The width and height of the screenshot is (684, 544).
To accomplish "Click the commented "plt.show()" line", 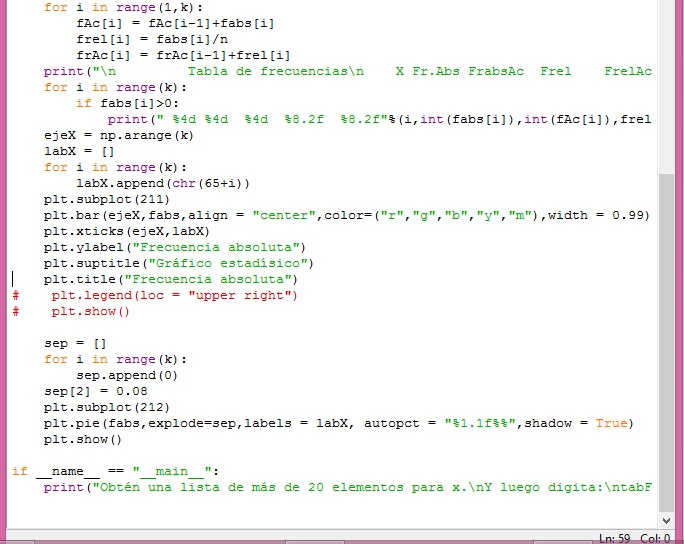I will pyautogui.click(x=71, y=311).
